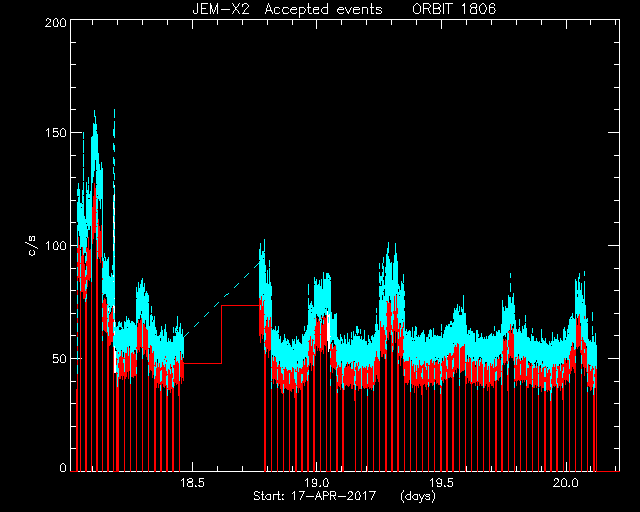Click the x-axis tick label 18.5
Screen dimensions: 640x512
192,483
